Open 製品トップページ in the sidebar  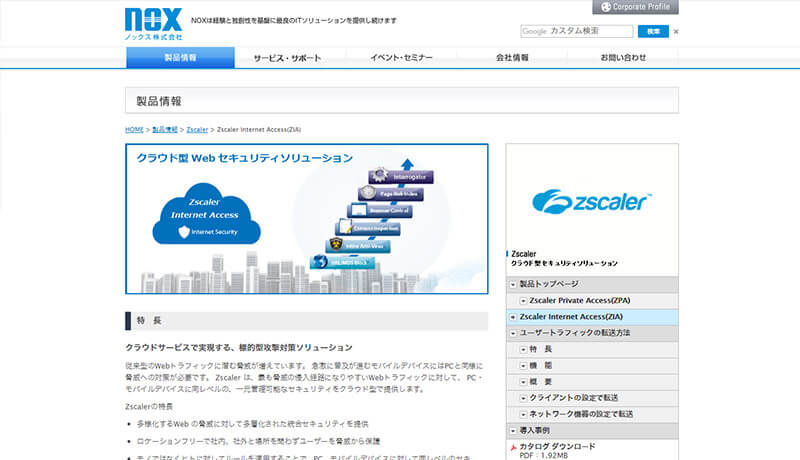point(592,284)
